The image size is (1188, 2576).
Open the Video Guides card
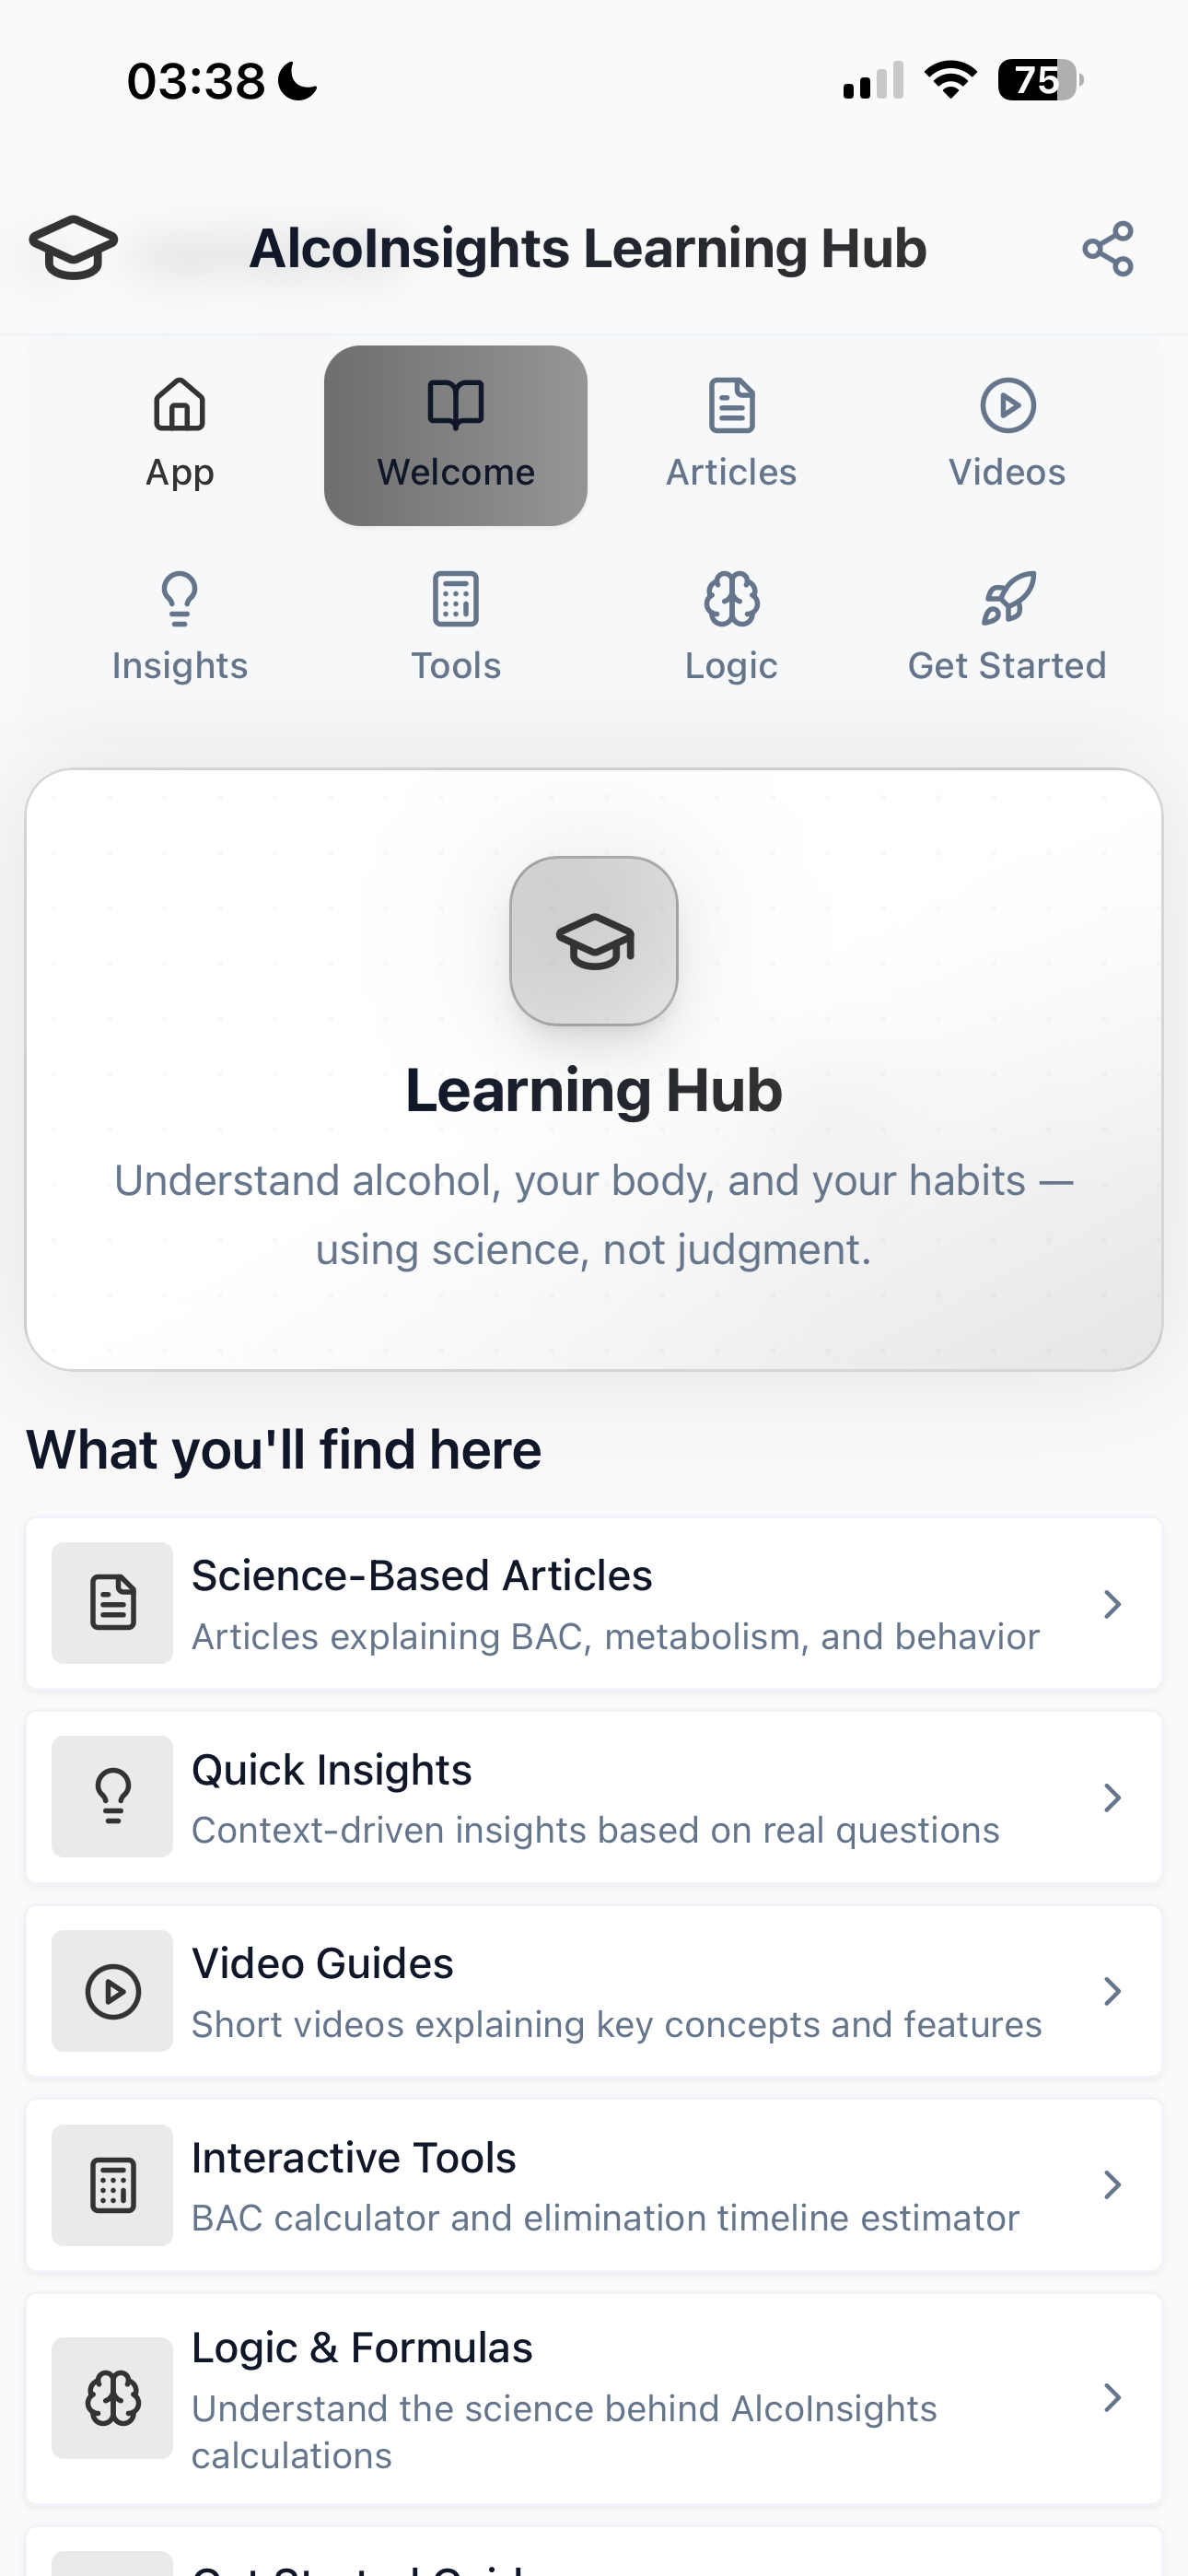594,1990
